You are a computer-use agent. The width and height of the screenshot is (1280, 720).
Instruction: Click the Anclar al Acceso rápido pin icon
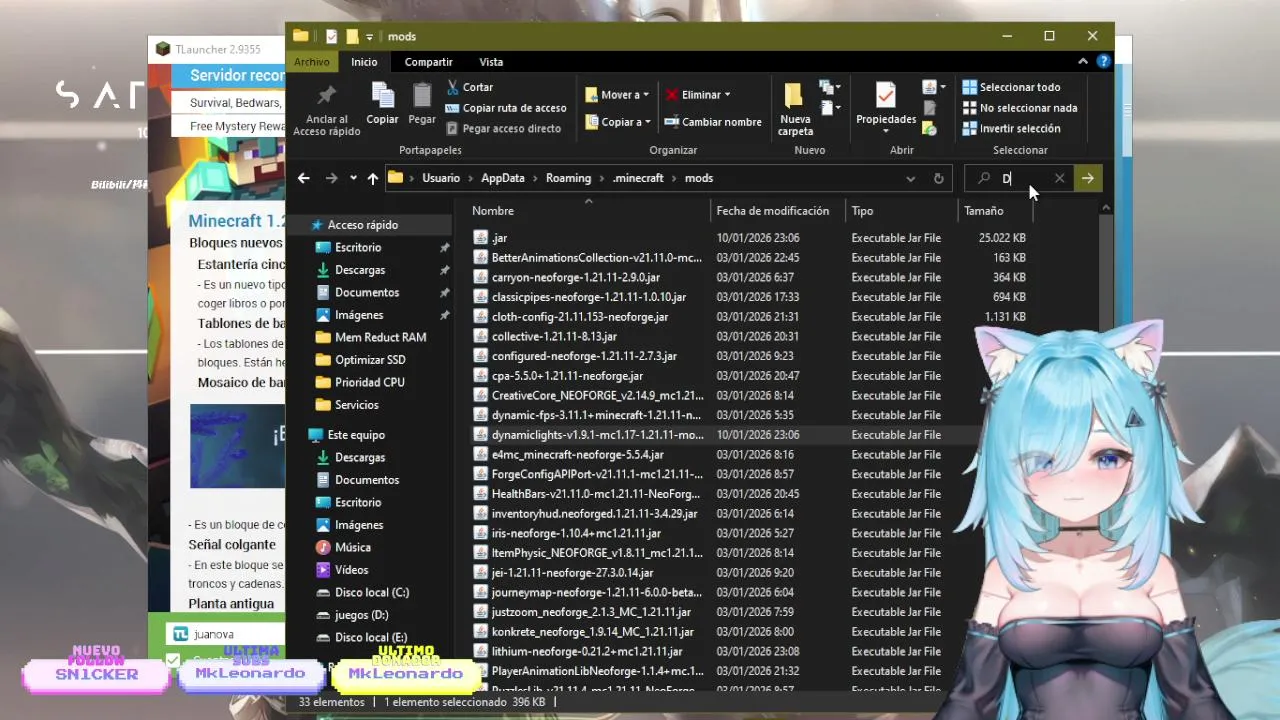(x=326, y=96)
